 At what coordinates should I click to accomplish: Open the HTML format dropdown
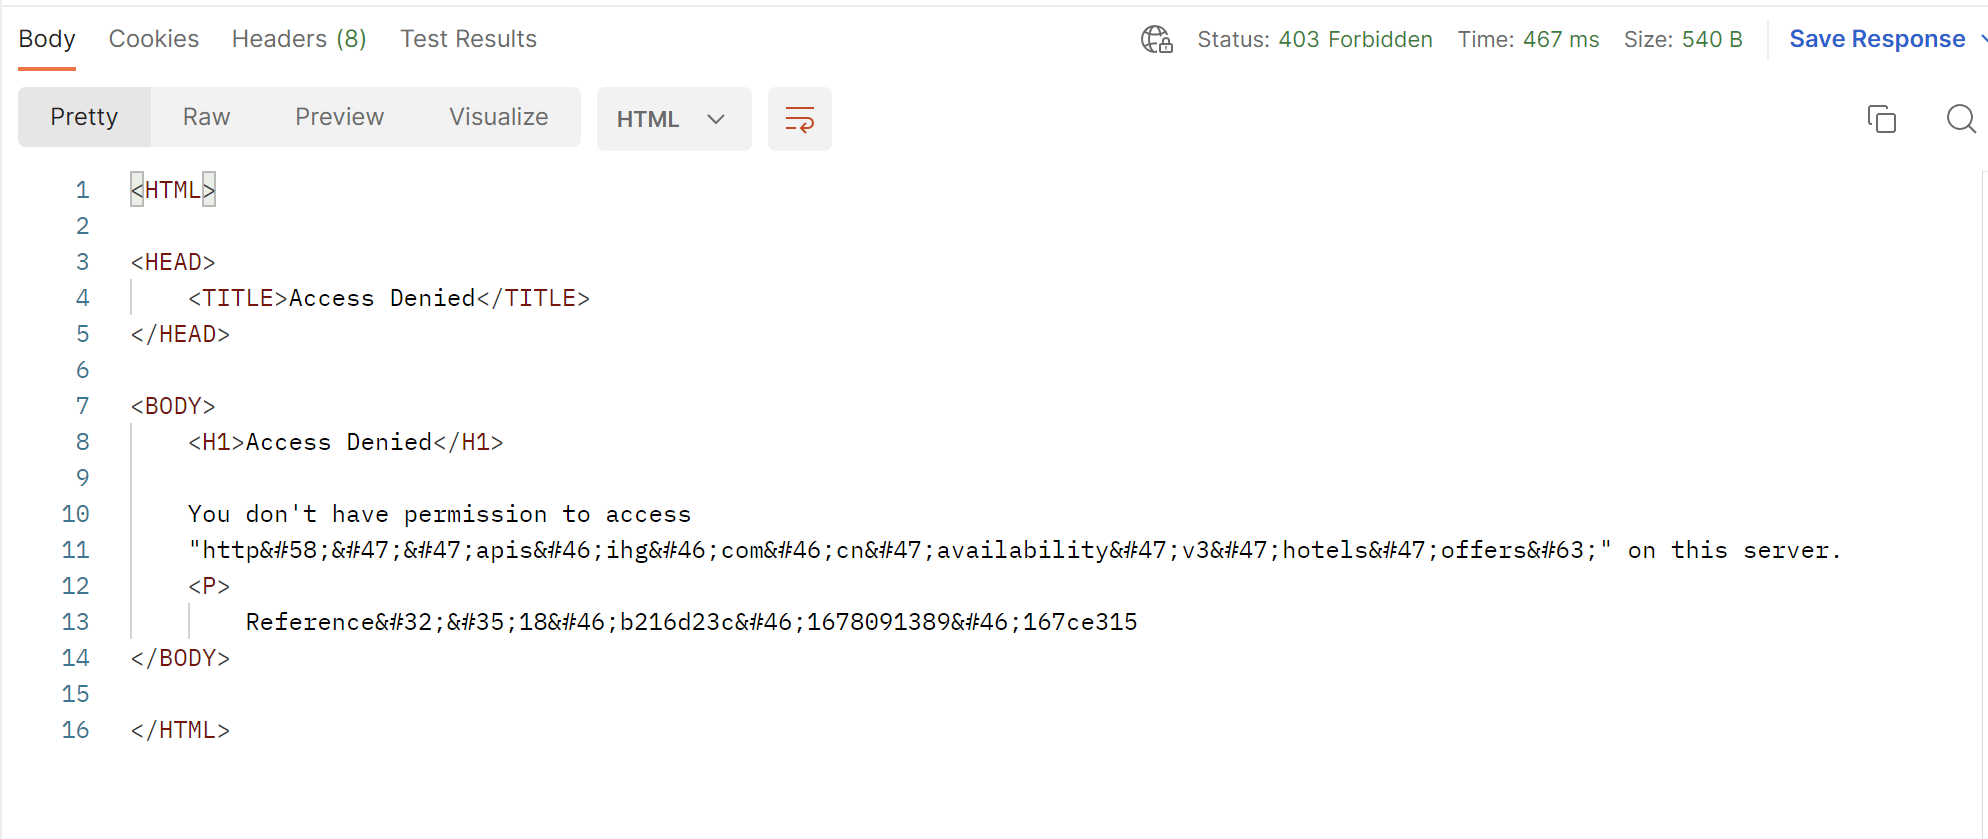[673, 119]
